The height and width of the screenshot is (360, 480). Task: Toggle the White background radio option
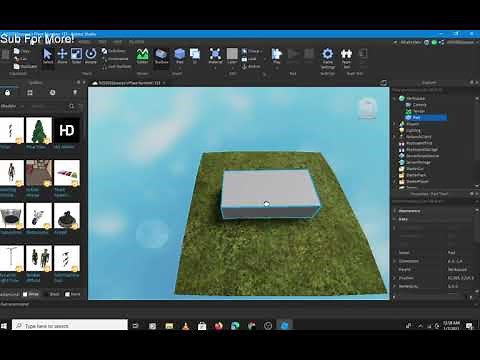[25, 294]
